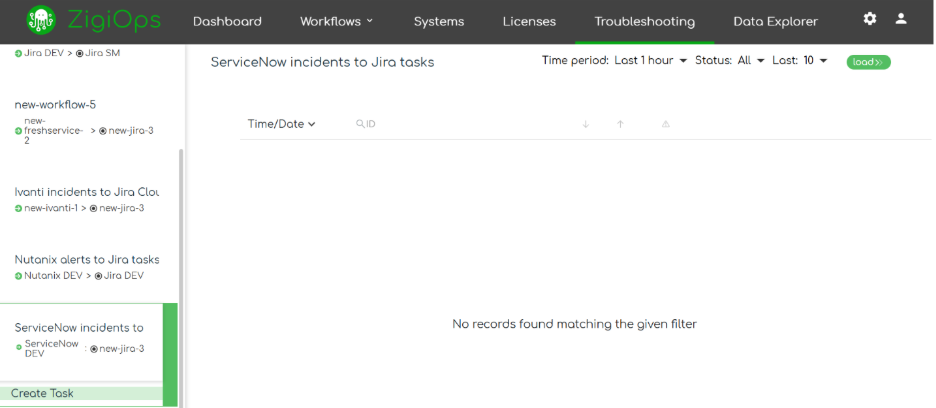Click the target icon beside Jira DEV

98,276
